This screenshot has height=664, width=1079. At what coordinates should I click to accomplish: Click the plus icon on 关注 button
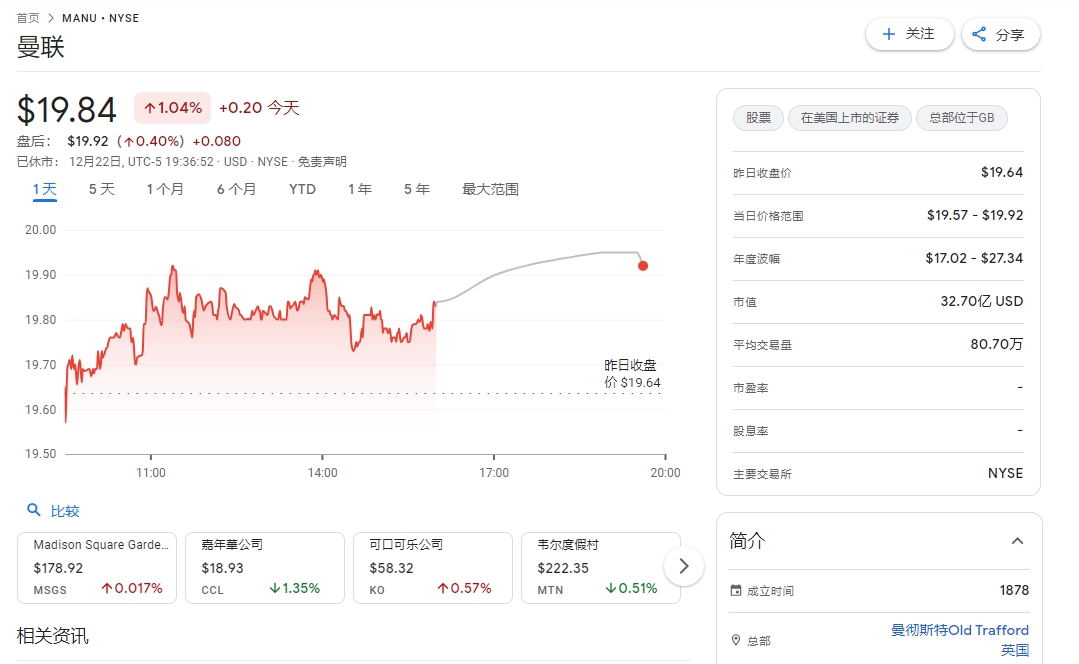tap(888, 34)
